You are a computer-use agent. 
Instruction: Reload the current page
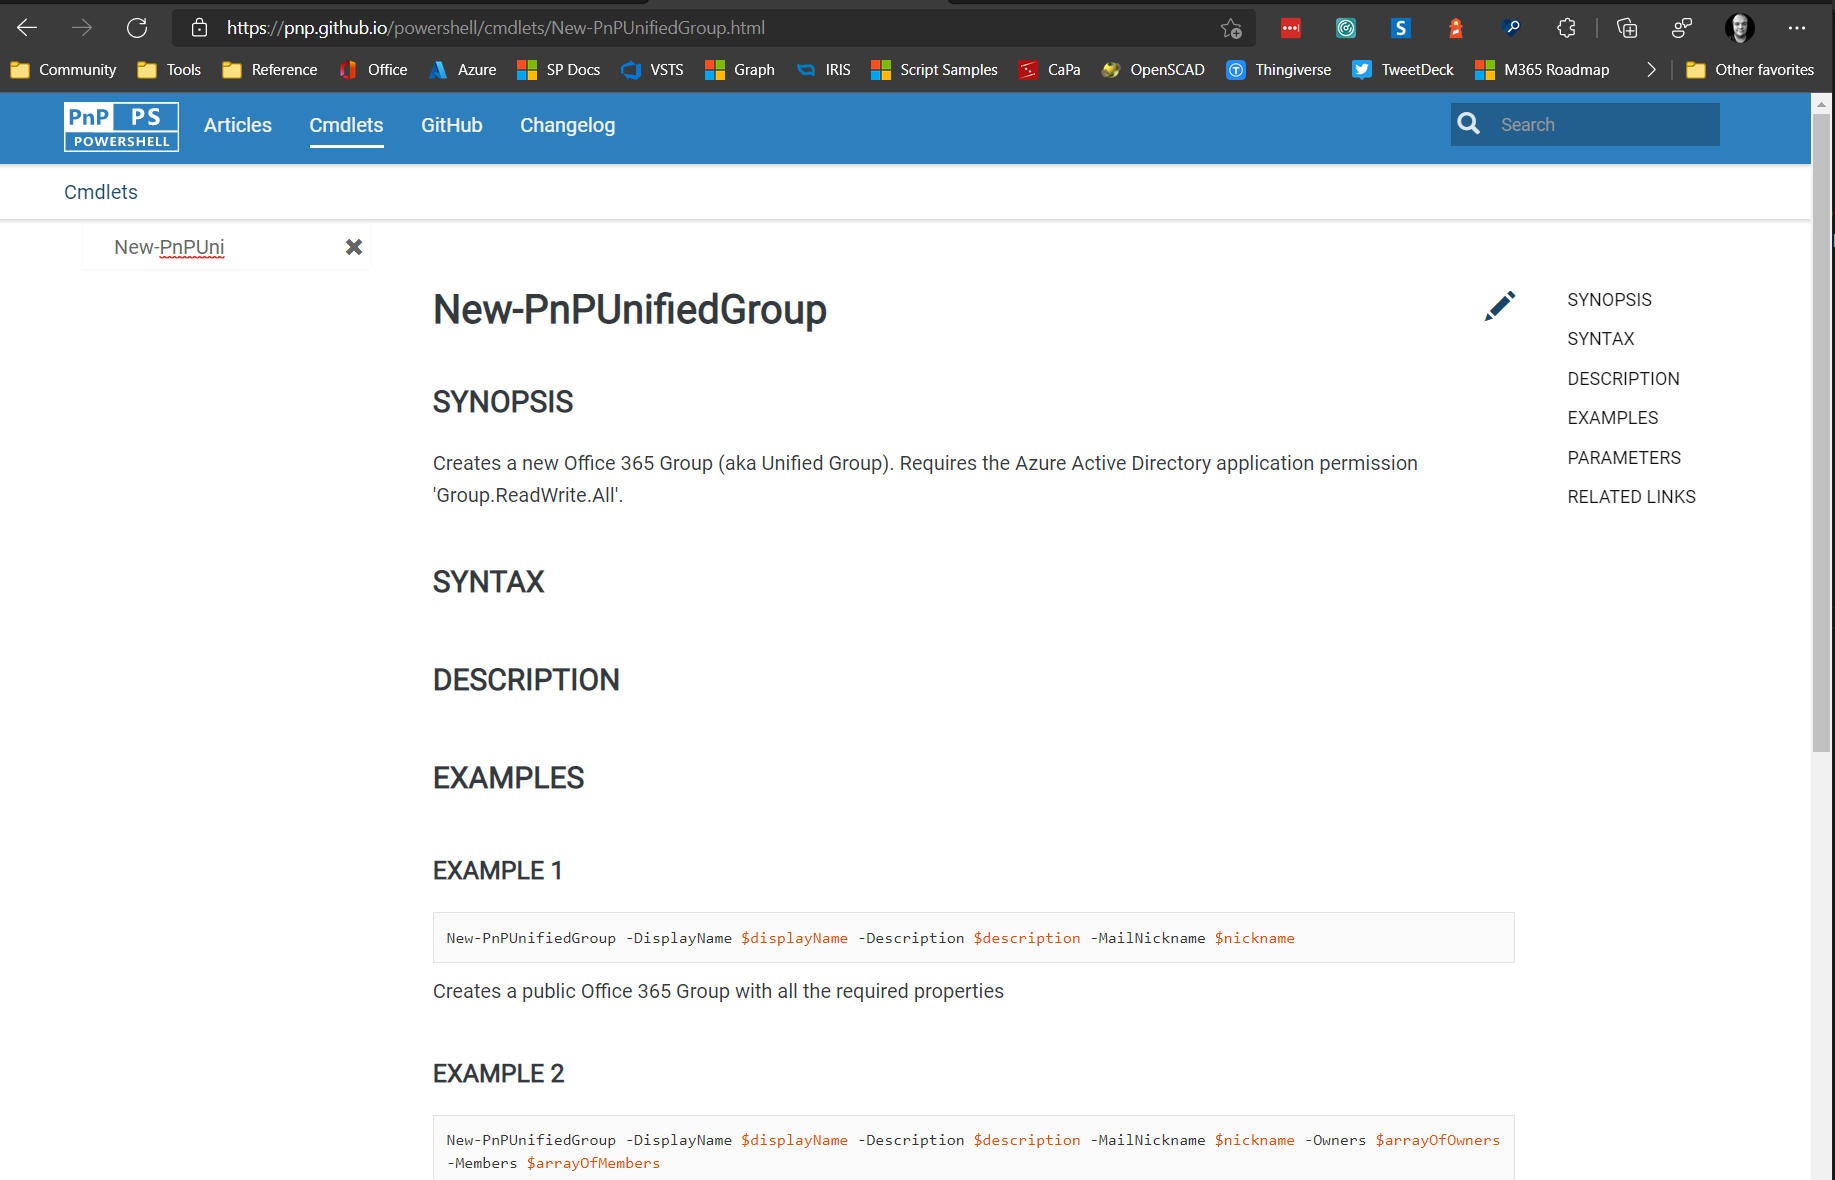138,27
